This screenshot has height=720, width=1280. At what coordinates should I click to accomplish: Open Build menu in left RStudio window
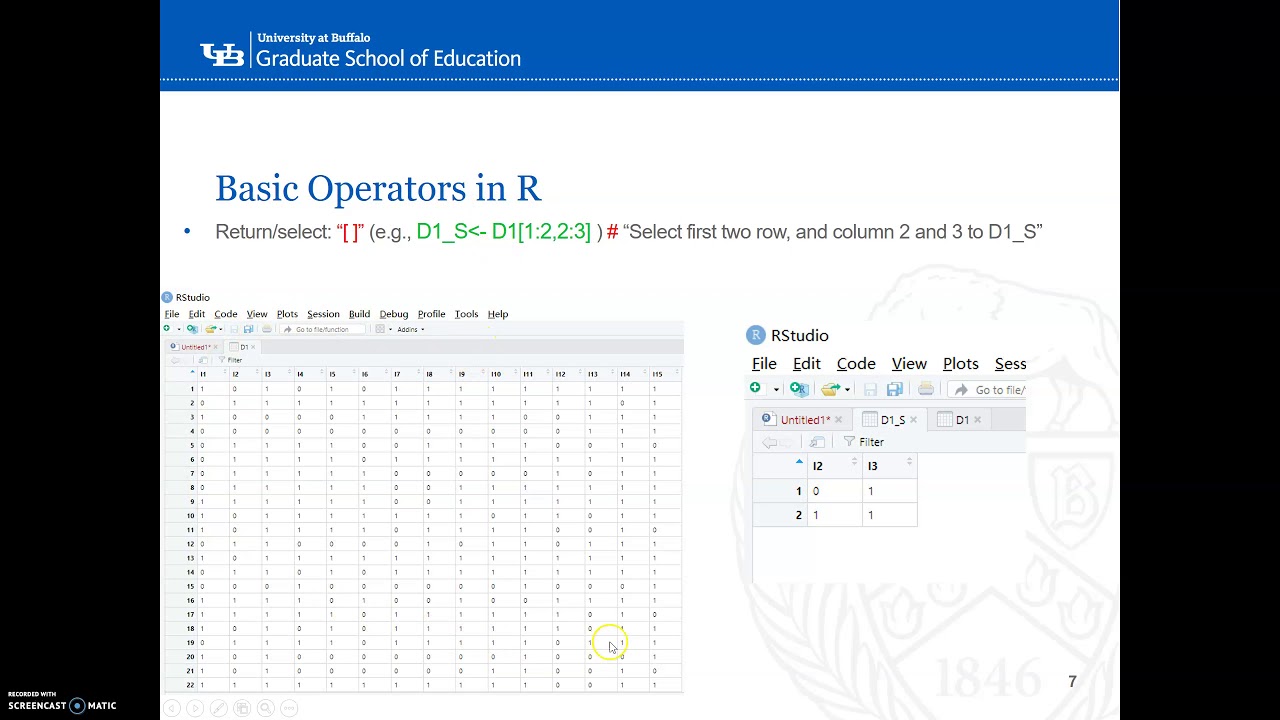(359, 314)
